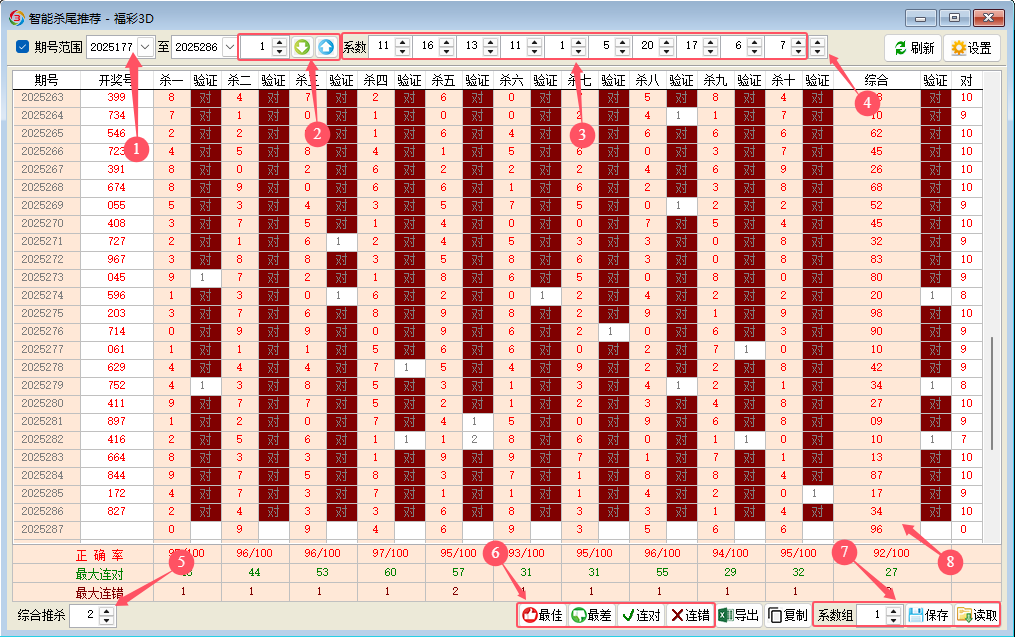Open the start period 2025177 dropdown

pos(146,47)
